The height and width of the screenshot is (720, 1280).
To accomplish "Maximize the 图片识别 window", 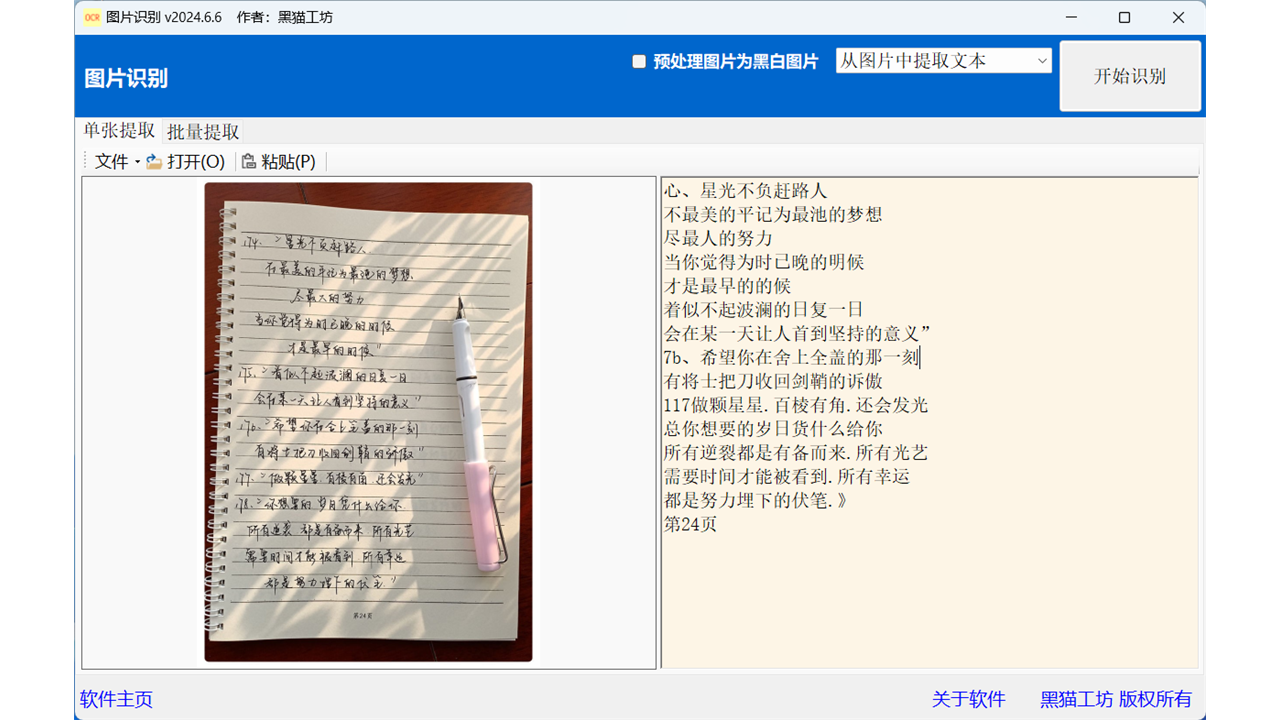I will (x=1124, y=17).
